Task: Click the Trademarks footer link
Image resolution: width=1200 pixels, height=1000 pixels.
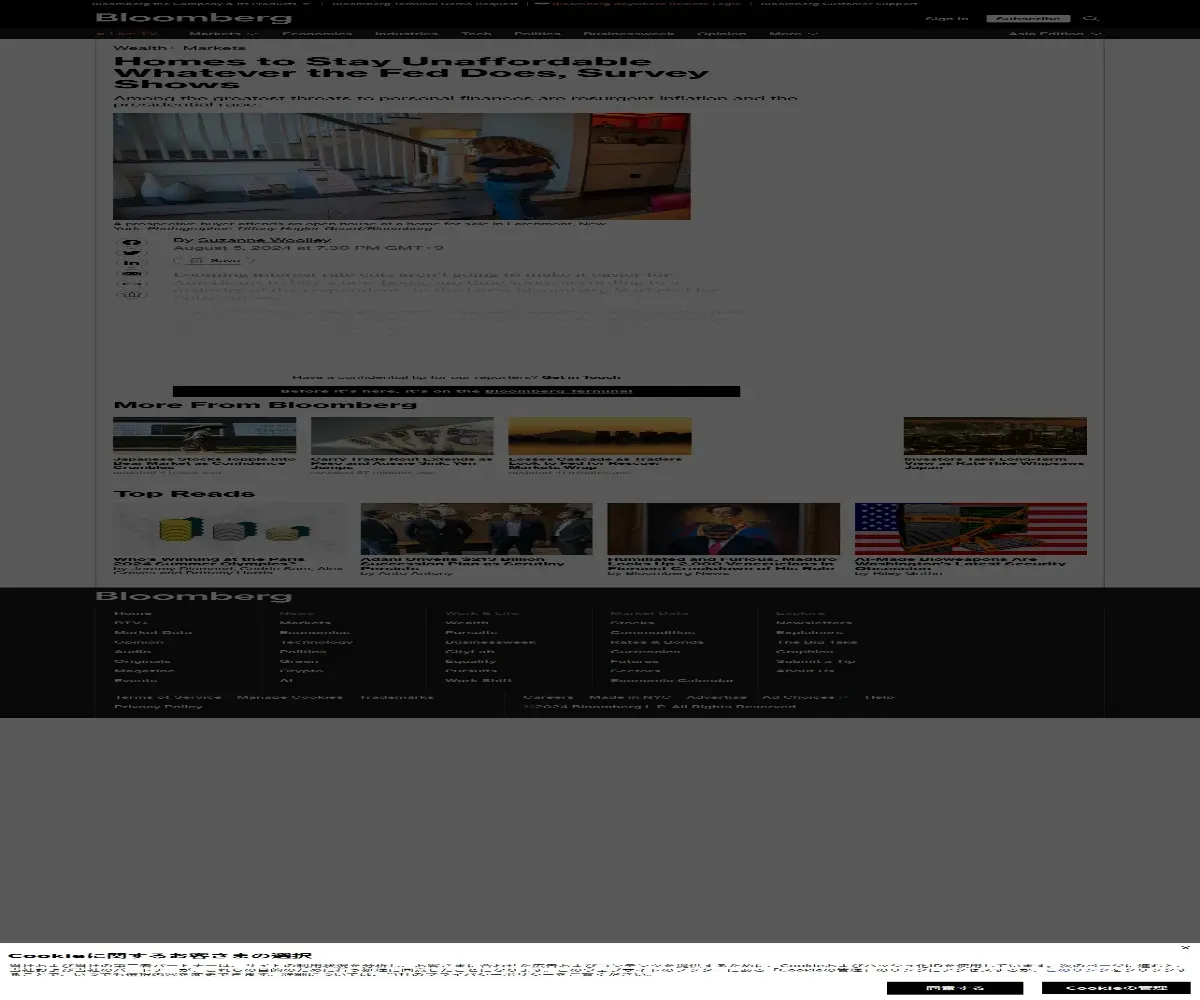Action: point(397,697)
